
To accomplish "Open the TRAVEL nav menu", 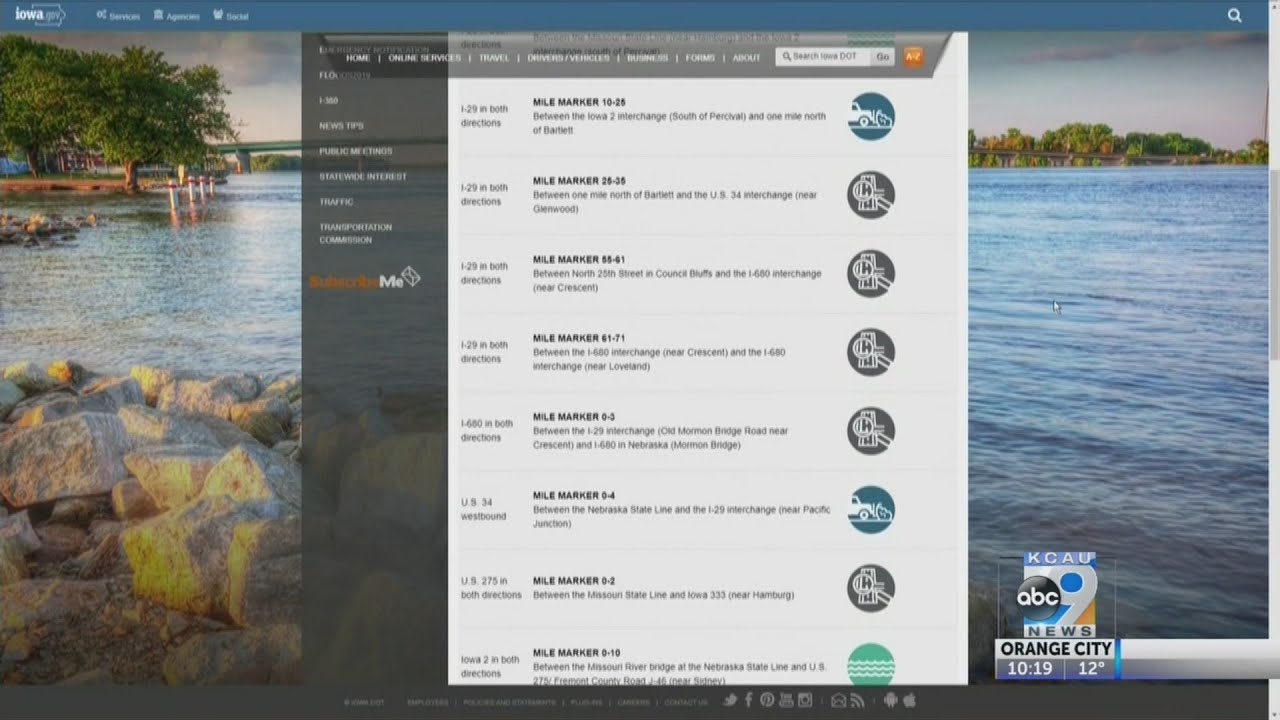I will point(494,58).
